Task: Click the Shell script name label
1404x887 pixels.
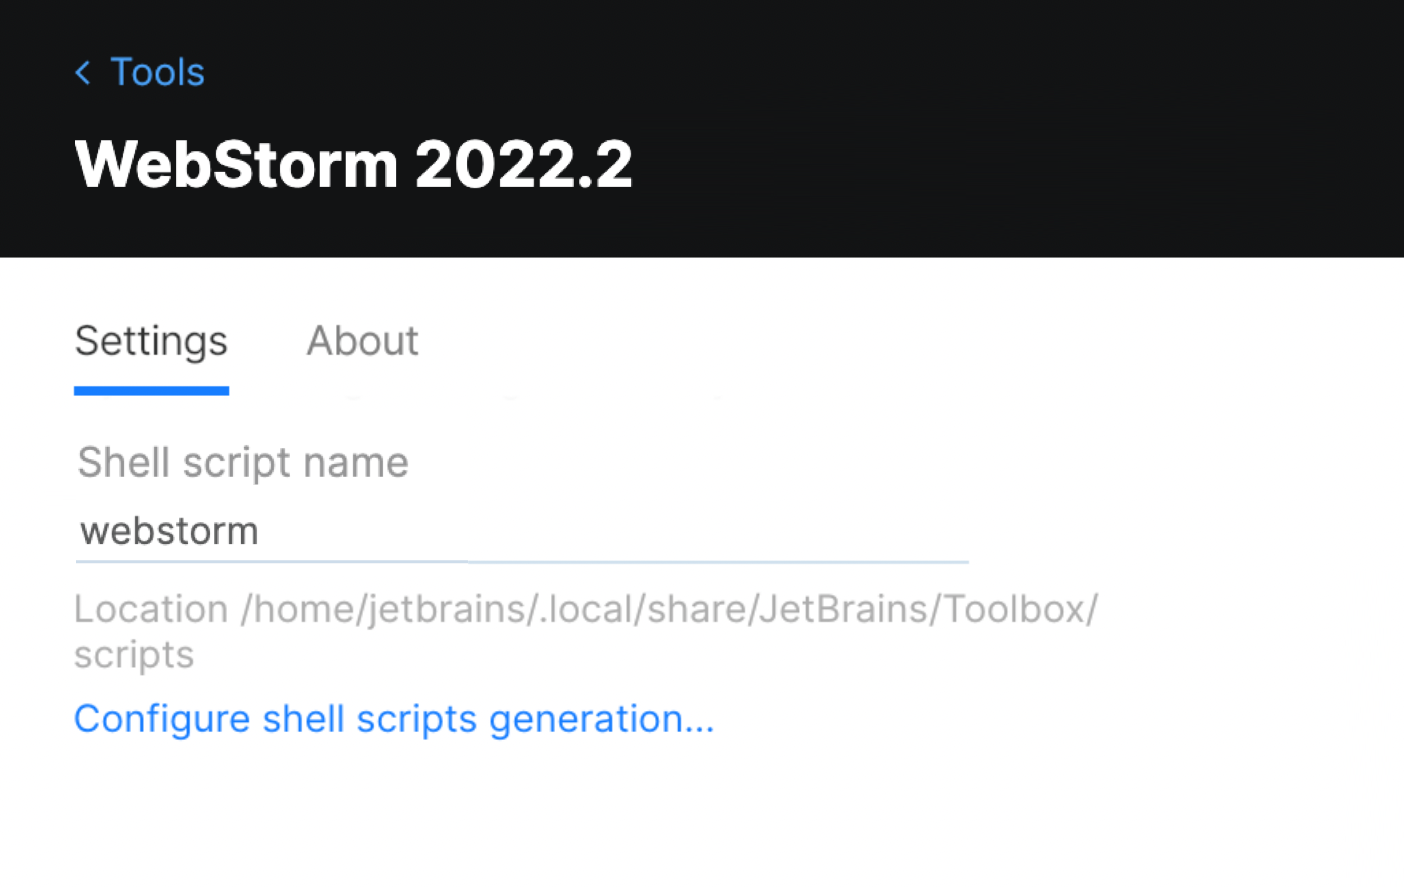Action: 242,462
